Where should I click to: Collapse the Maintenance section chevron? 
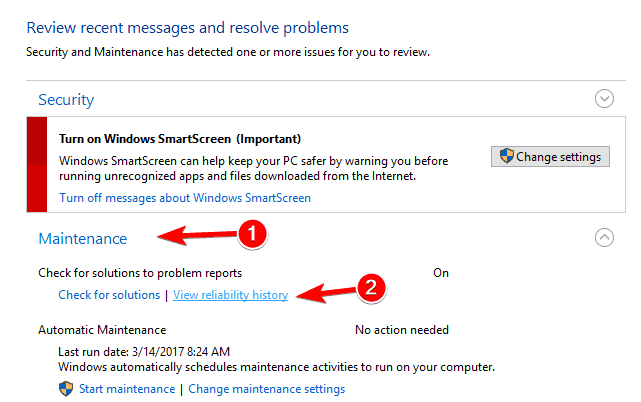tap(604, 238)
